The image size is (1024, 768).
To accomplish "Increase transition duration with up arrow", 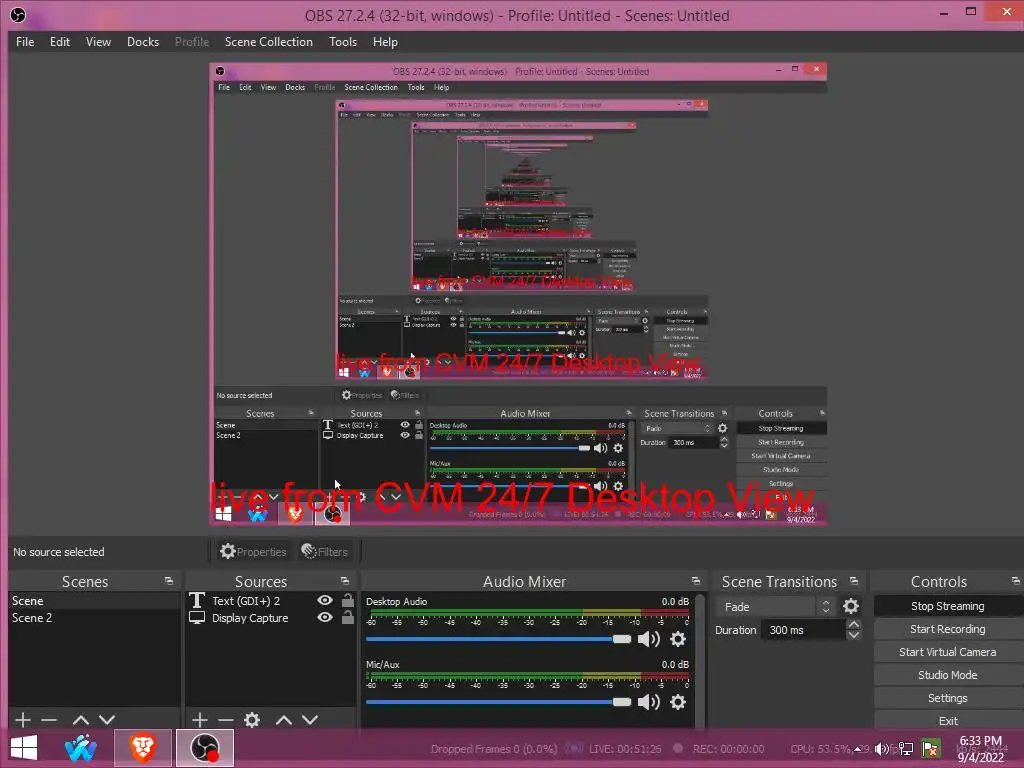I will tap(854, 624).
